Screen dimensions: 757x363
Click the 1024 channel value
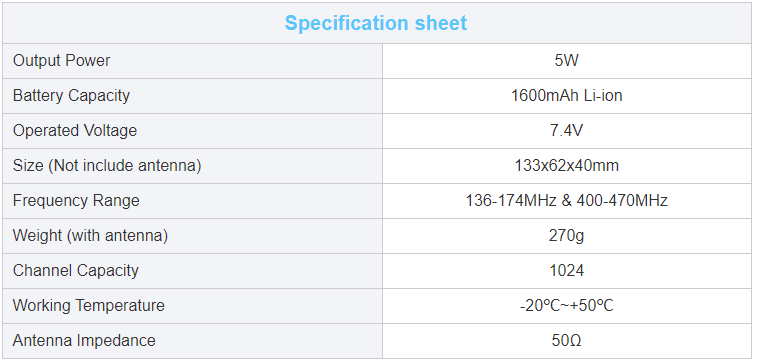pos(567,271)
